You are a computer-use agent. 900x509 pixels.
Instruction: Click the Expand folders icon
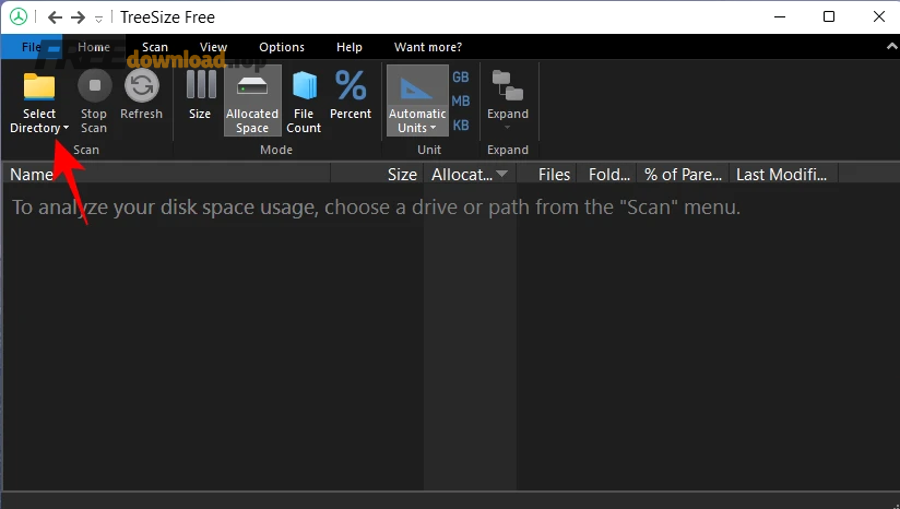pyautogui.click(x=508, y=87)
